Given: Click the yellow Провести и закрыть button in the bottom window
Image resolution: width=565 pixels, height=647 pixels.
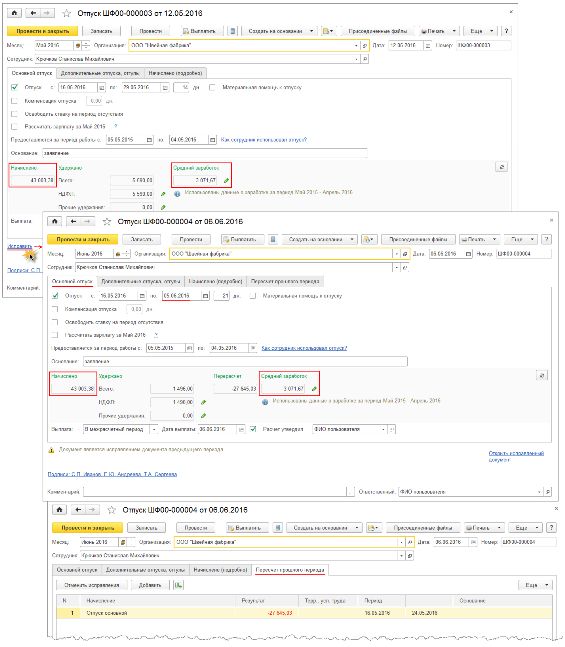Looking at the screenshot, I should [87, 528].
